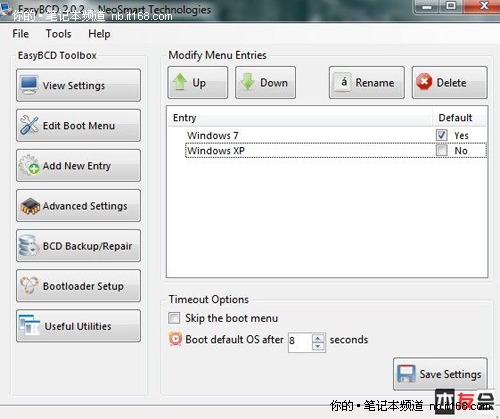Screen dimensions: 500x419
Task: Open Useful Utilities section
Action: click(x=78, y=326)
